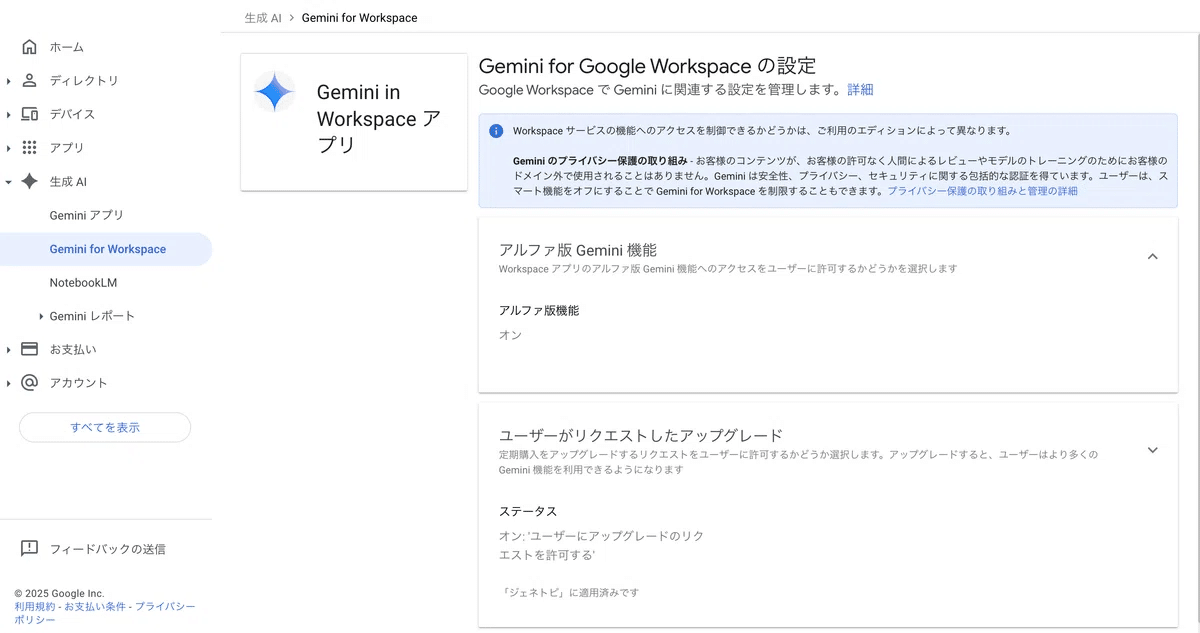
Task: Select NotebookLM in the sidebar
Action: tap(83, 283)
